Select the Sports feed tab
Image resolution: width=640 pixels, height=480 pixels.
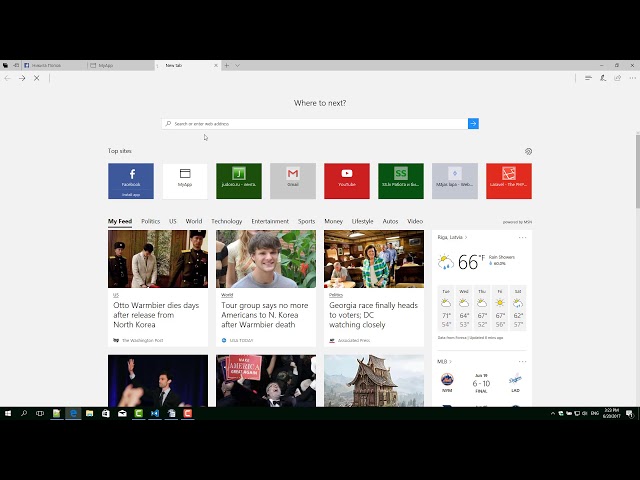(x=307, y=221)
